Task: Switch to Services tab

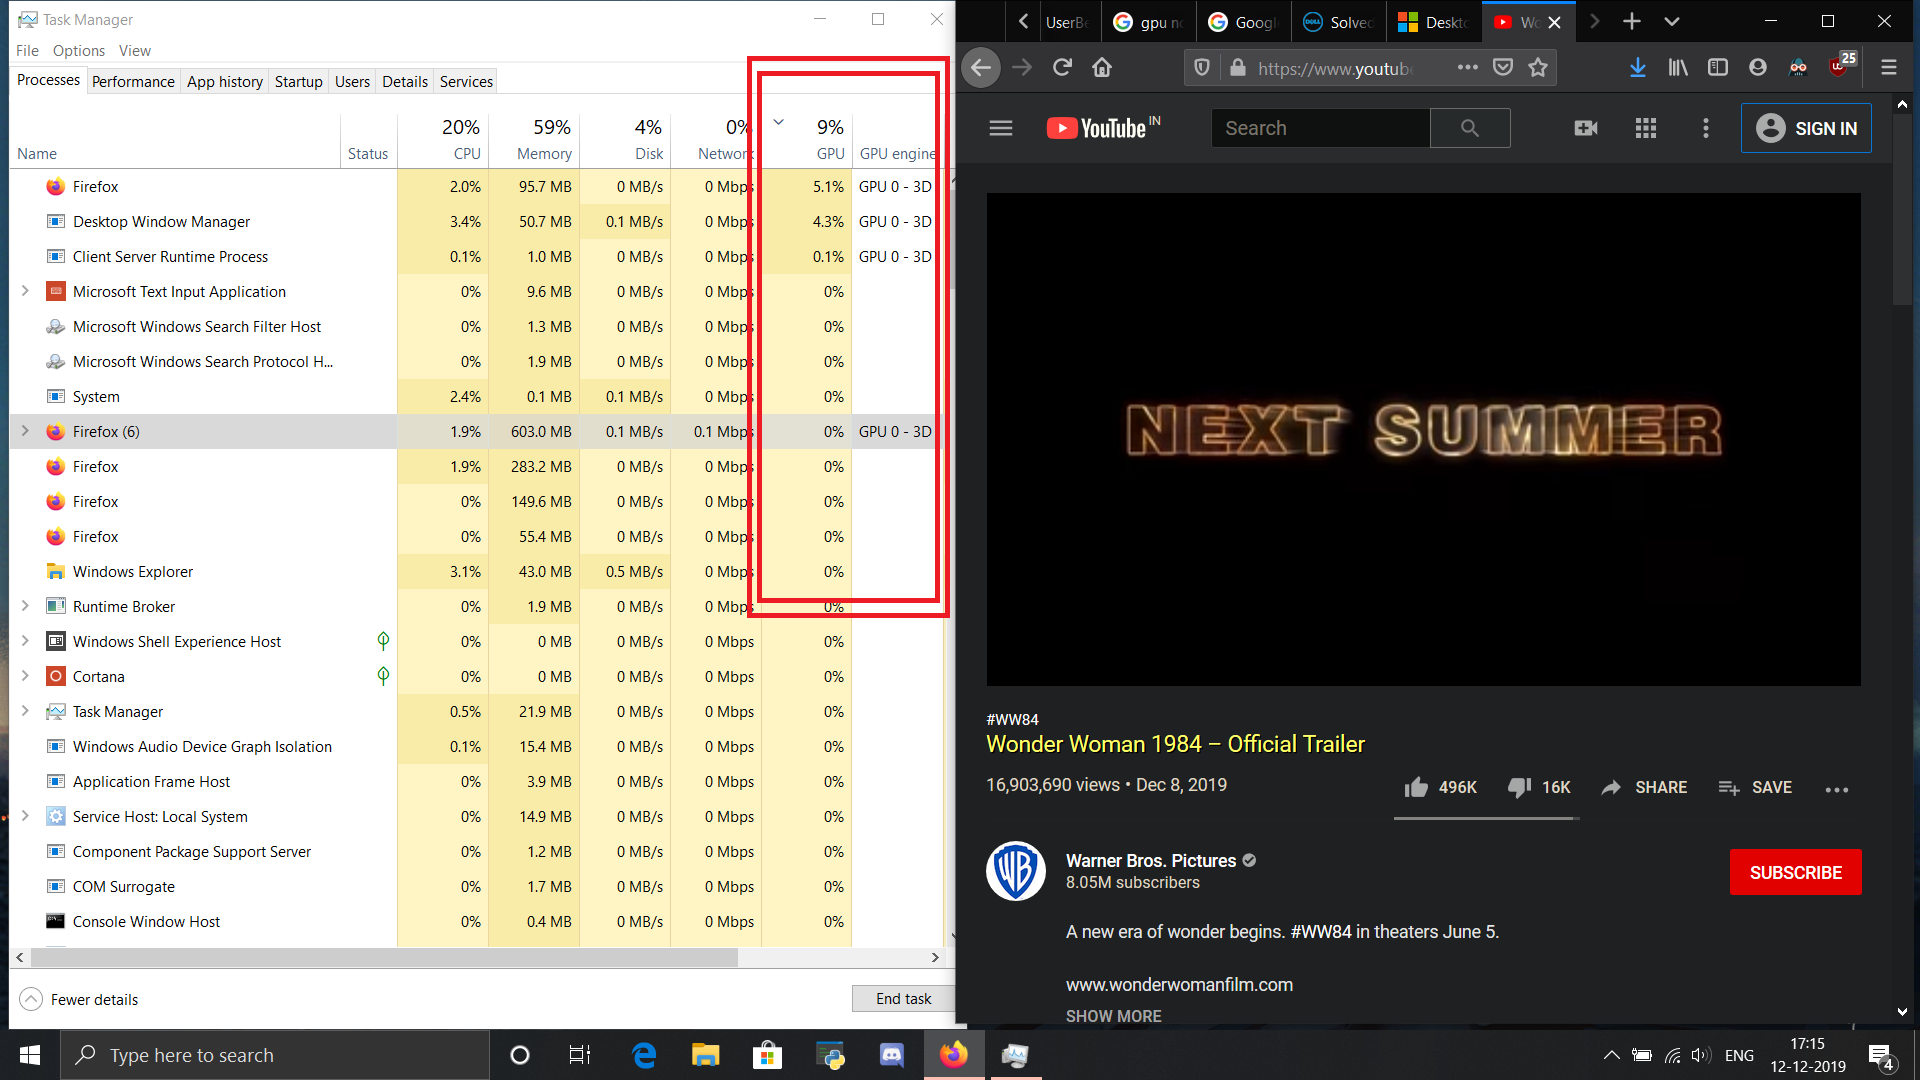Action: click(x=467, y=81)
